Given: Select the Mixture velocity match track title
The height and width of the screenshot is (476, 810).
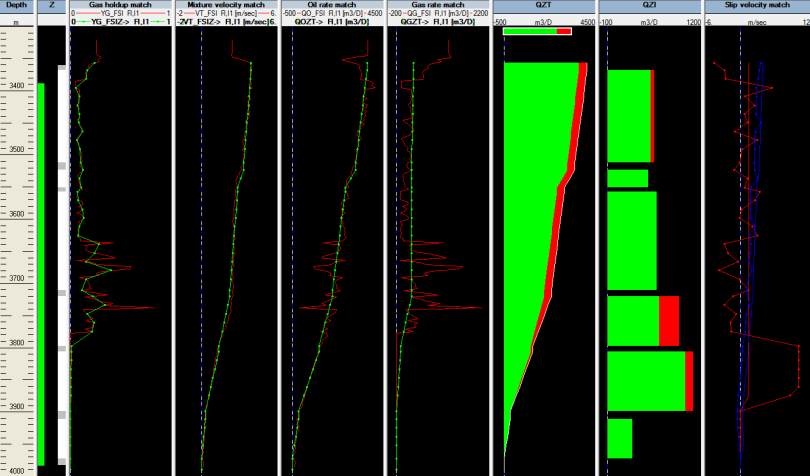Looking at the screenshot, I should [x=227, y=5].
